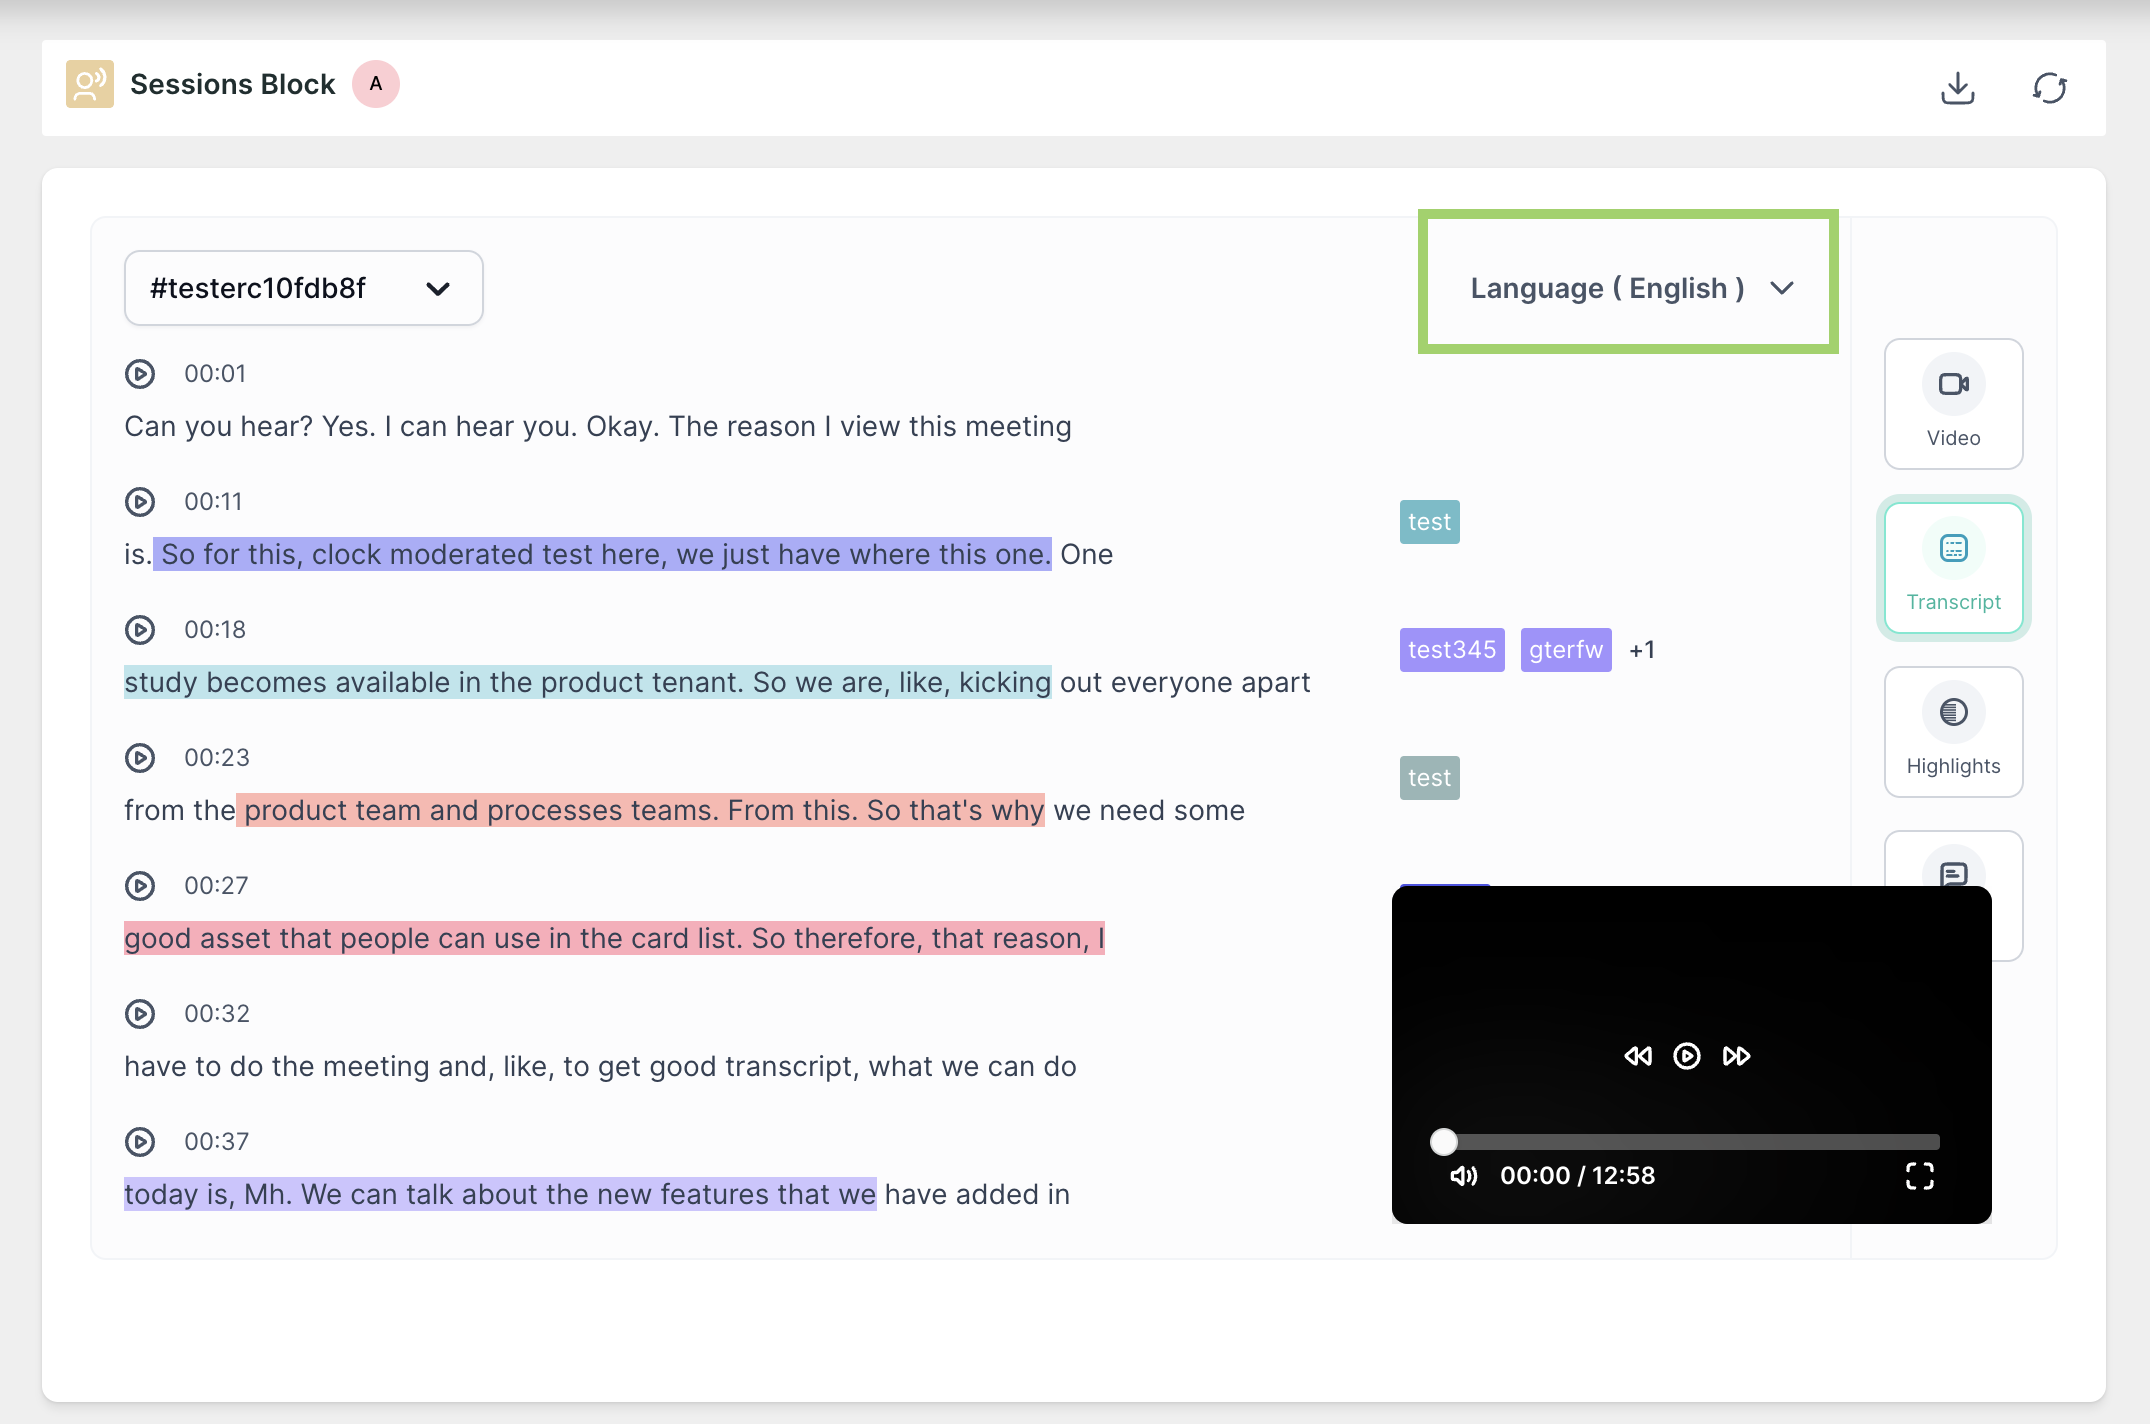Image resolution: width=2150 pixels, height=1424 pixels.
Task: Click the download icon in header
Action: (x=1957, y=88)
